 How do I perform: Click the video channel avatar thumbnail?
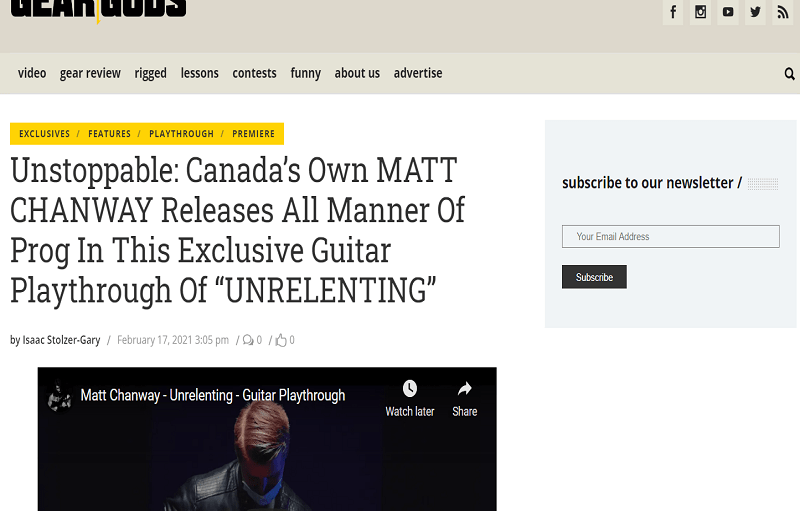[60, 396]
